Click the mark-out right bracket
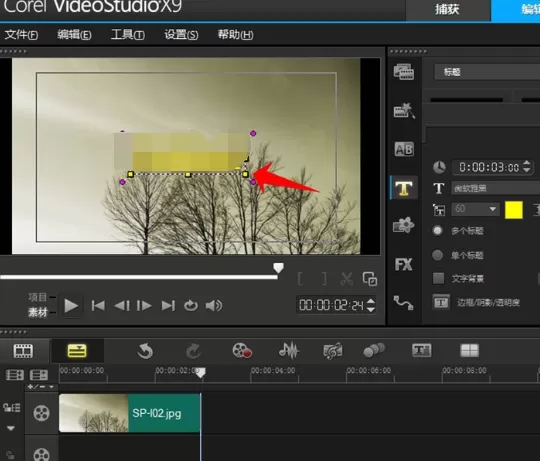 point(324,279)
